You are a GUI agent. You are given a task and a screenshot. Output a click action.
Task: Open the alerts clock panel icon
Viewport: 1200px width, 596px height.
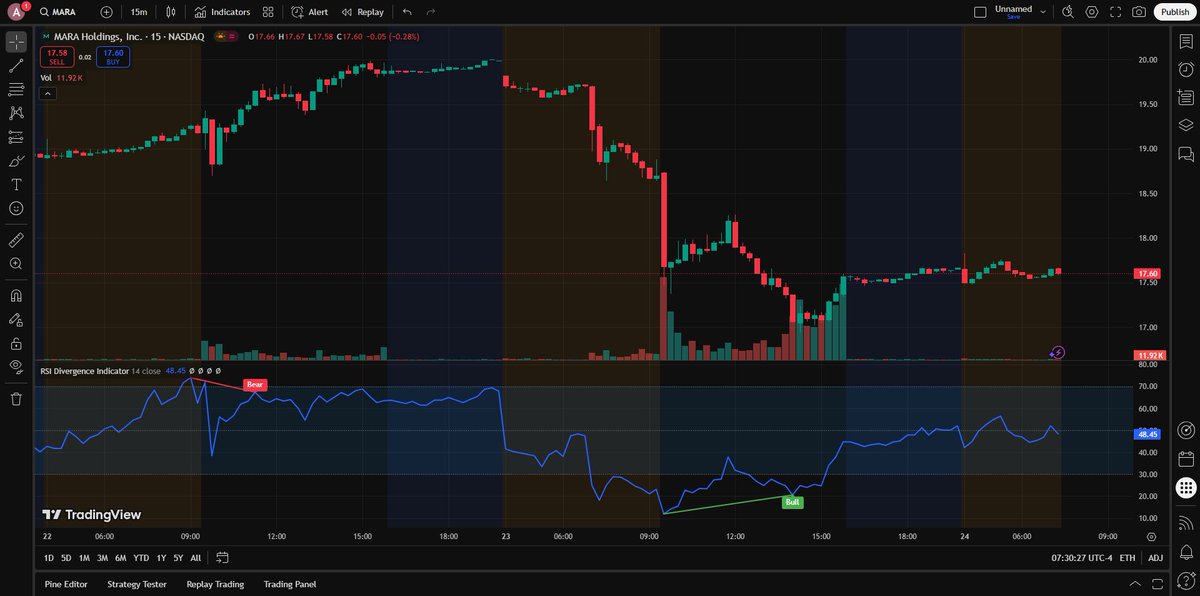[1186, 69]
